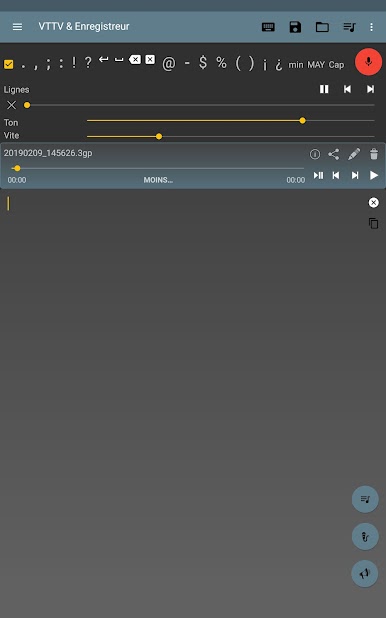Open the three-dot overflow menu
The image size is (386, 618).
pyautogui.click(x=371, y=27)
